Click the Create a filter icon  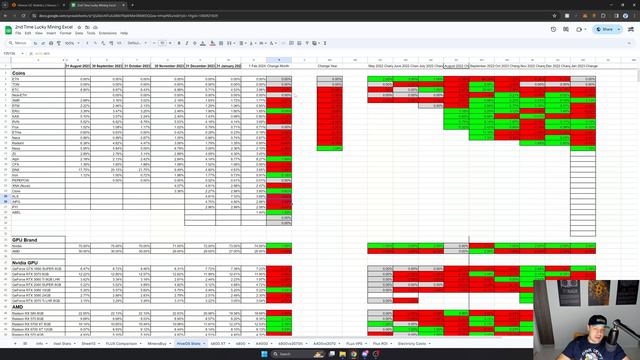[307, 43]
